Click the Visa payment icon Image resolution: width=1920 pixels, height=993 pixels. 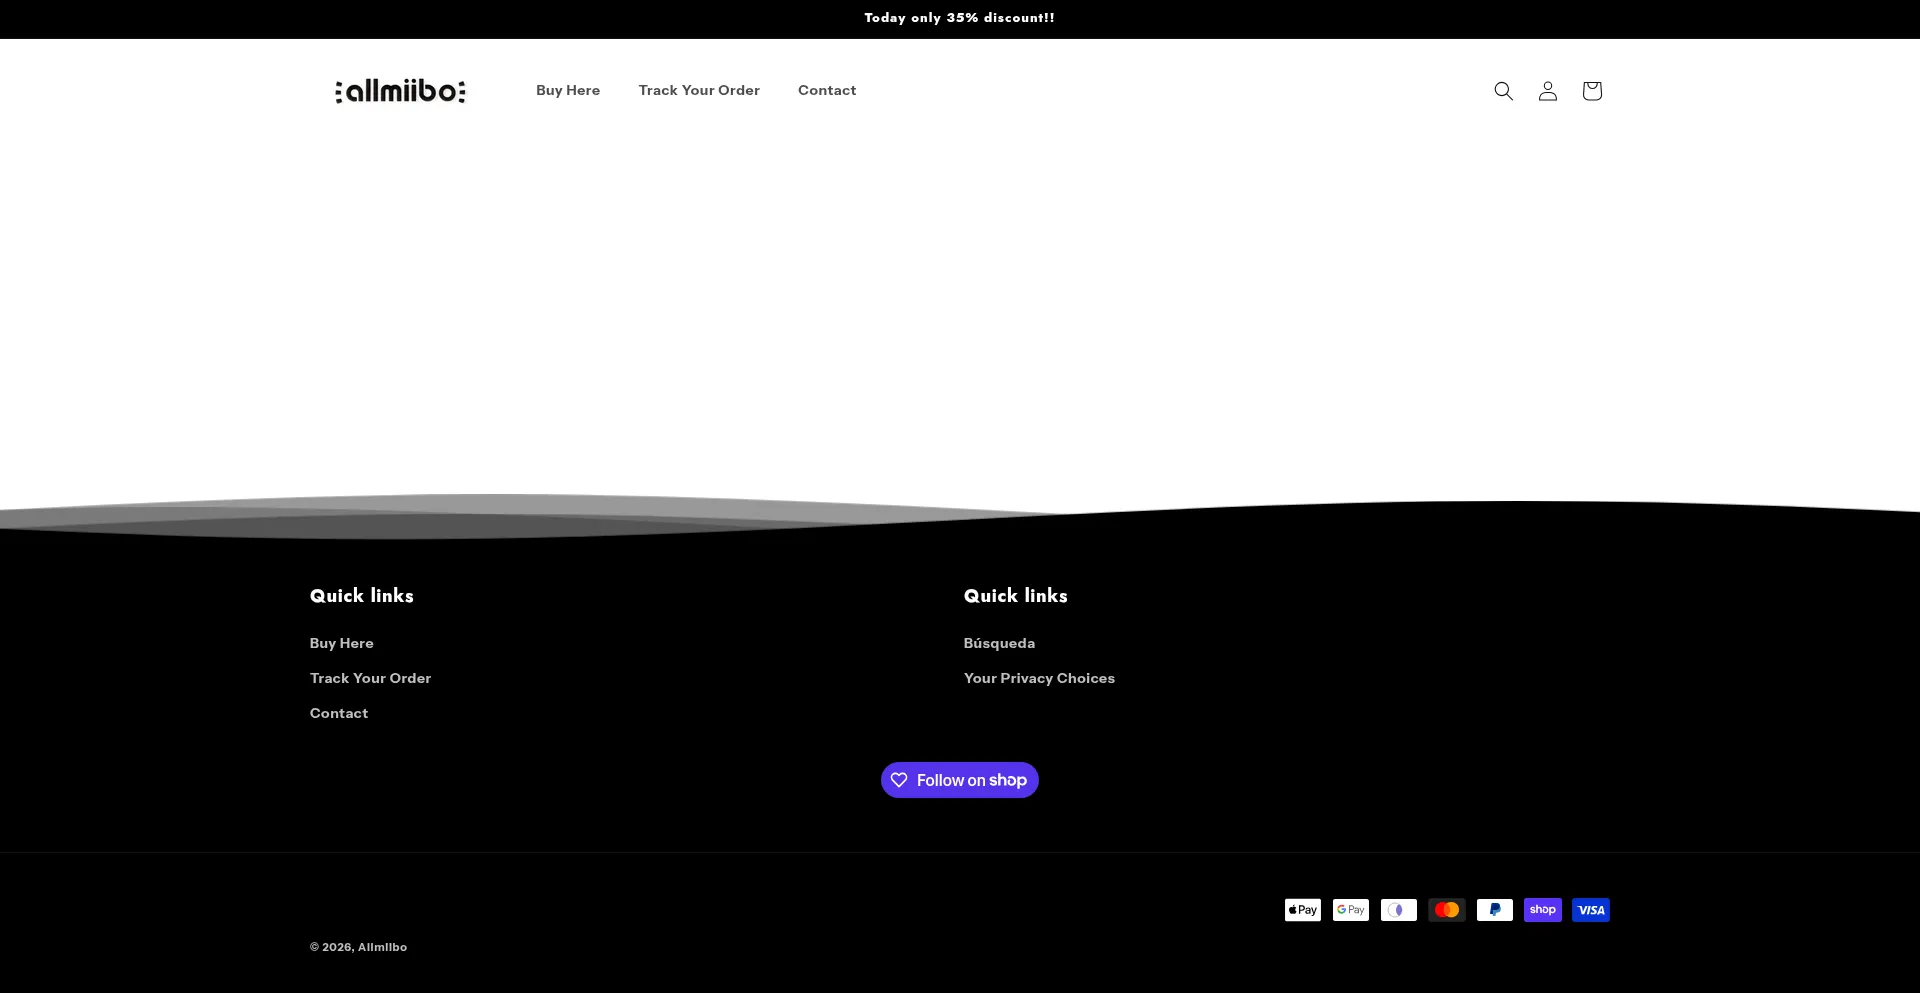pyautogui.click(x=1590, y=910)
